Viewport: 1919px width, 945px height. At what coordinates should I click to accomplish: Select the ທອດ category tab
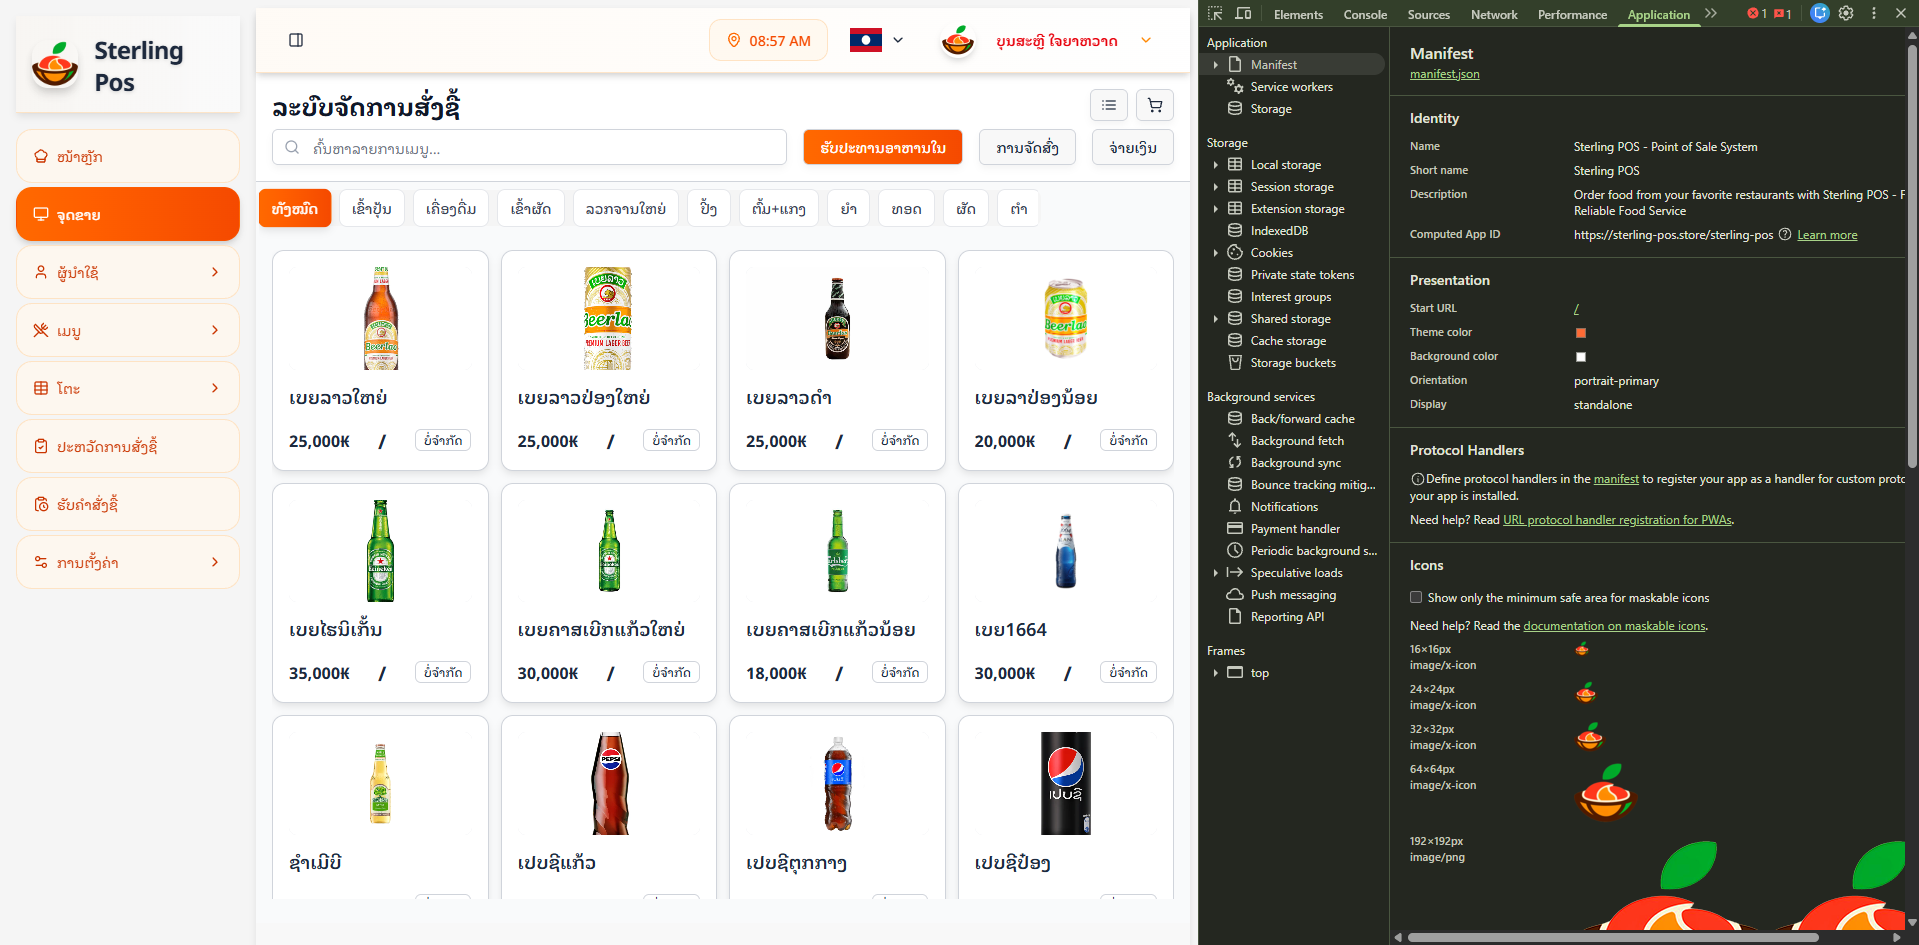[906, 209]
